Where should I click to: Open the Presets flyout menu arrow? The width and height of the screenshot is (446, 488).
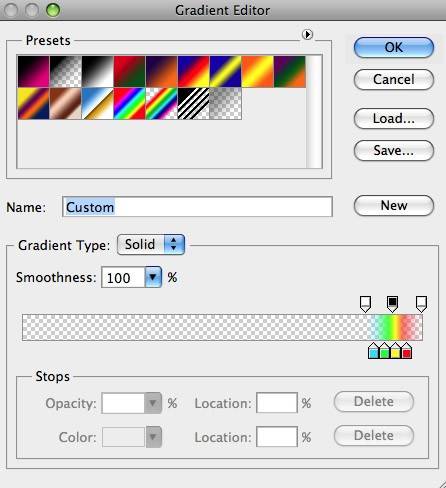click(x=307, y=34)
